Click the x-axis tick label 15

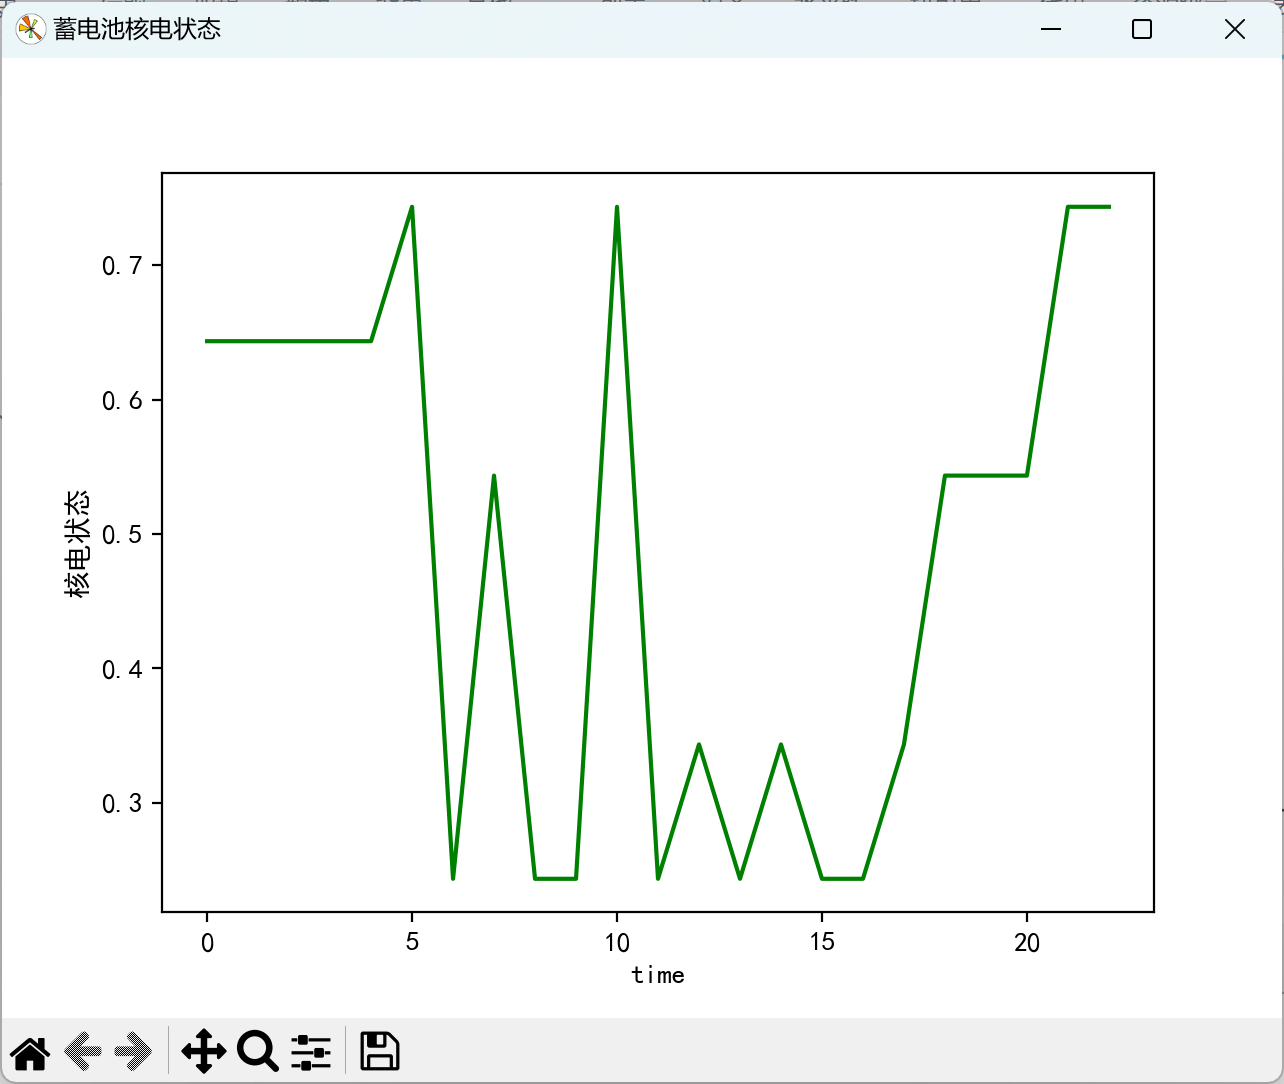coord(822,943)
